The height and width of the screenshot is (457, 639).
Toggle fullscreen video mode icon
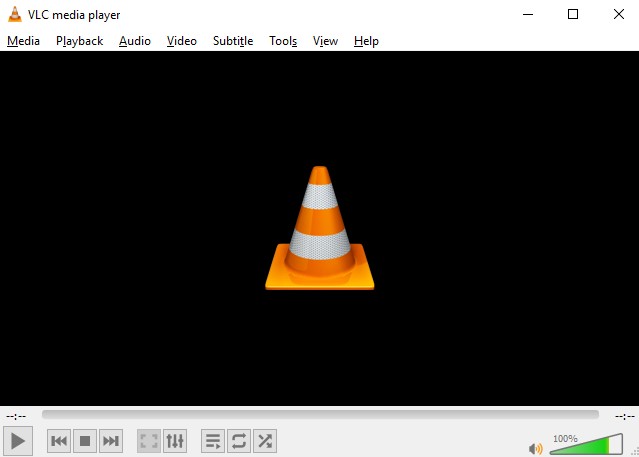149,441
